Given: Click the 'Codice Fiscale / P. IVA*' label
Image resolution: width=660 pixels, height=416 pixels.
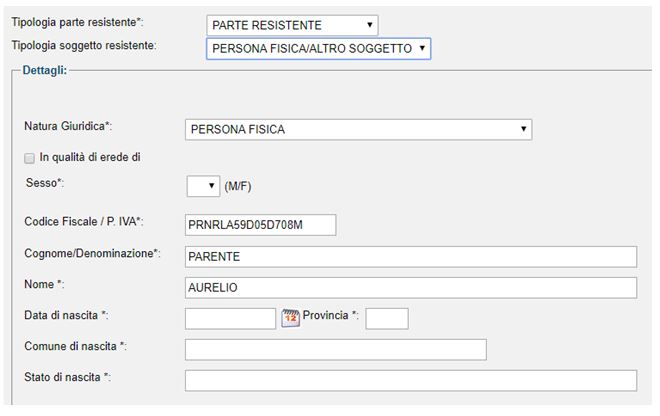Looking at the screenshot, I should [x=84, y=222].
